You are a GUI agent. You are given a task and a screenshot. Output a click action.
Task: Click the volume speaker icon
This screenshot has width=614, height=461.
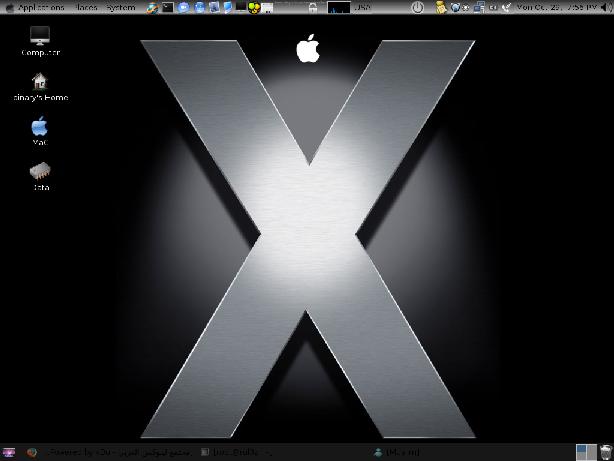[606, 7]
